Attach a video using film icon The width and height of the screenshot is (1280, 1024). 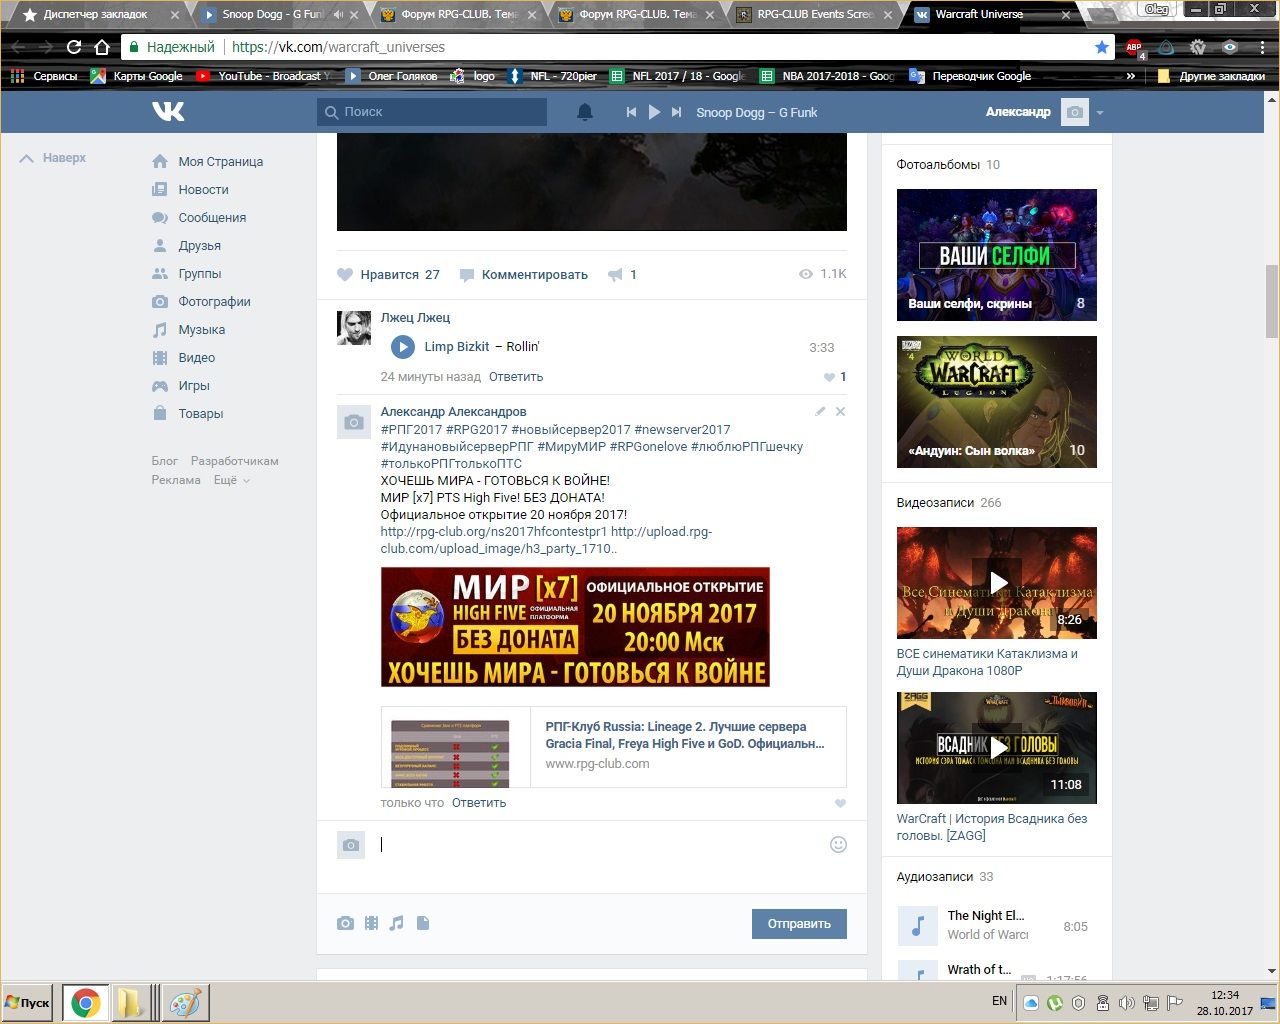371,923
